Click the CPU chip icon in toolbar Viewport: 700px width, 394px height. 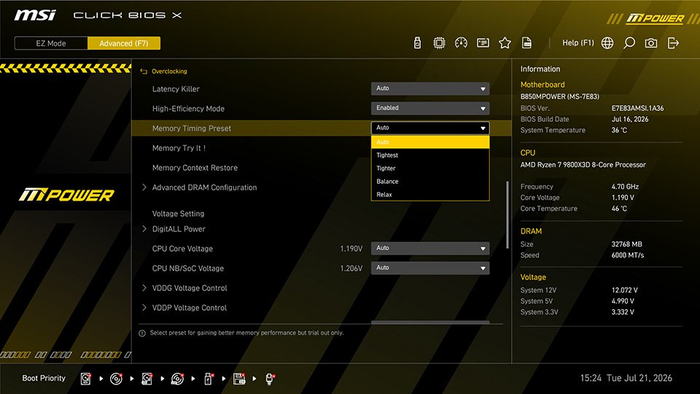[x=439, y=43]
